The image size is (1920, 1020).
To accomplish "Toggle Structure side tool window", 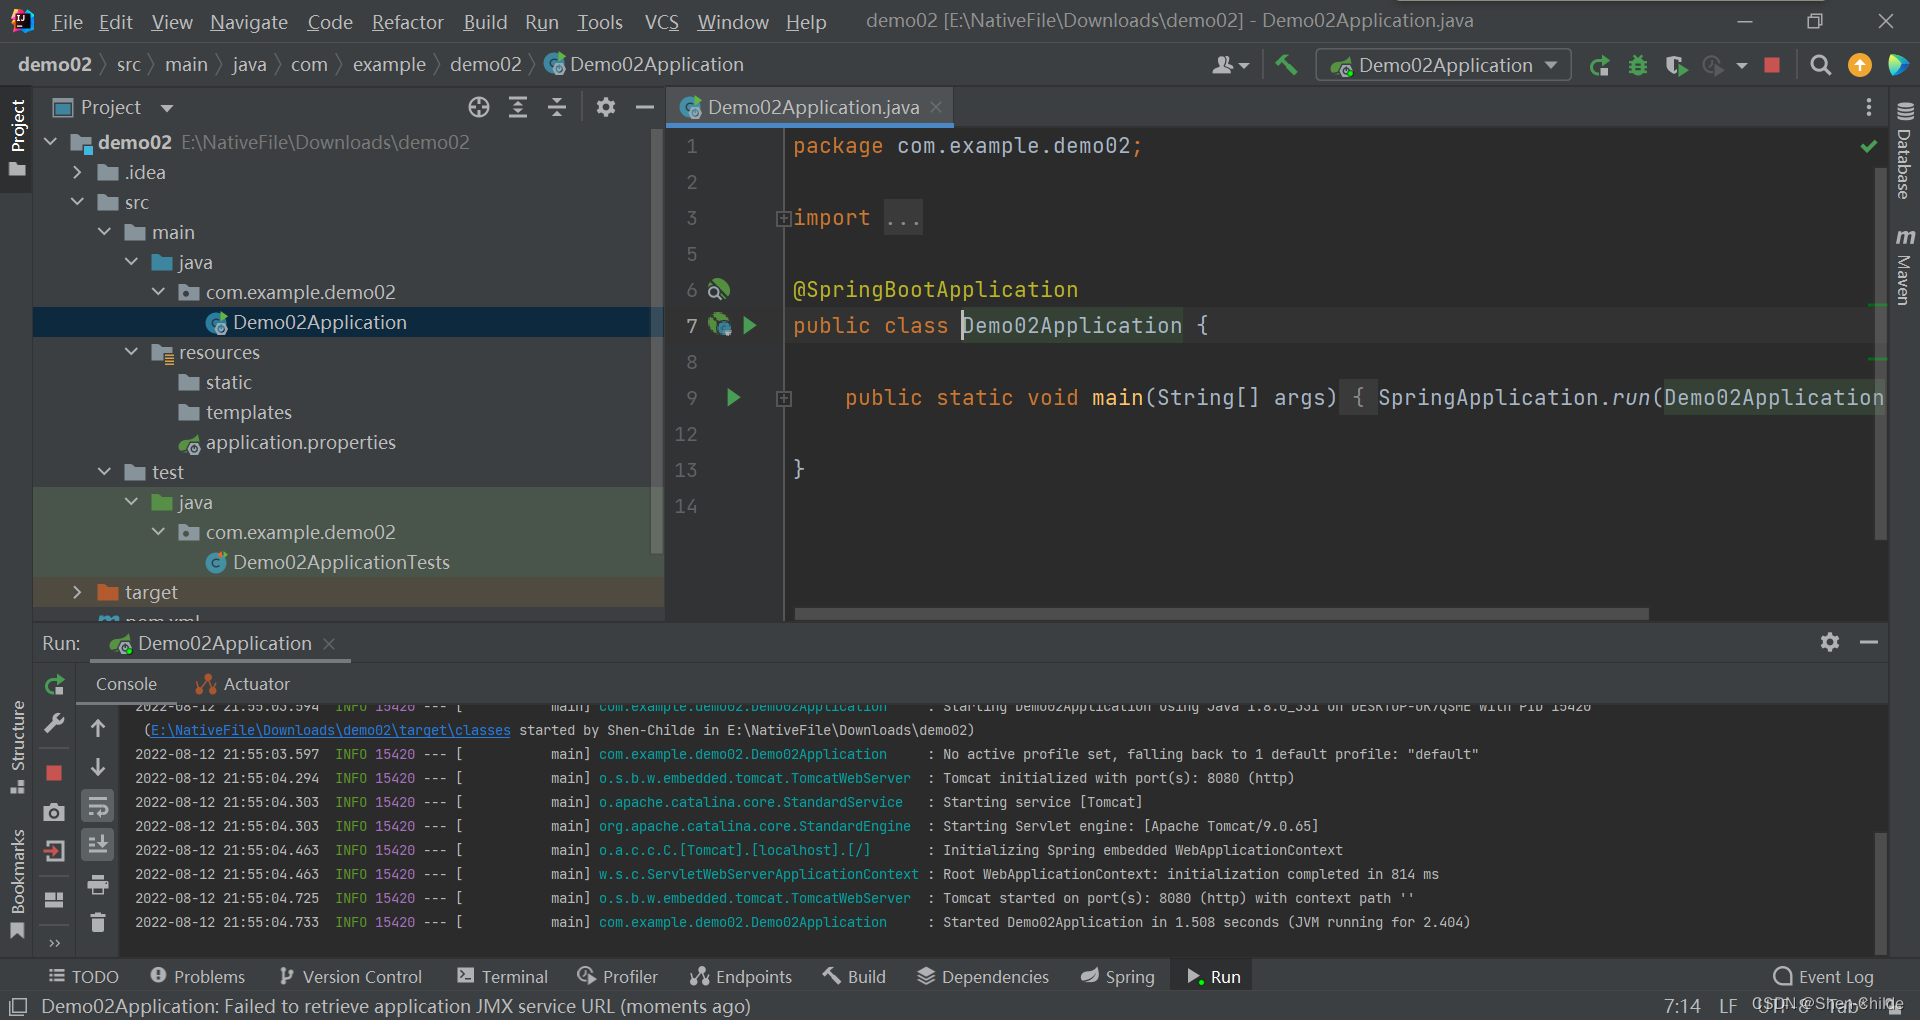I will tap(17, 748).
